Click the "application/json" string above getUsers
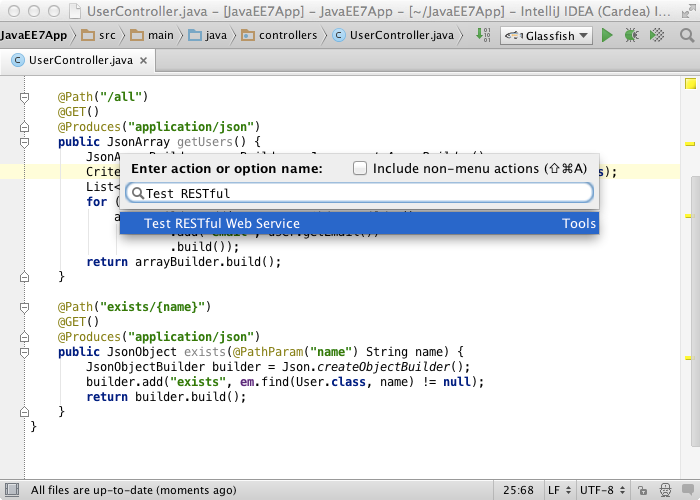 click(x=191, y=127)
